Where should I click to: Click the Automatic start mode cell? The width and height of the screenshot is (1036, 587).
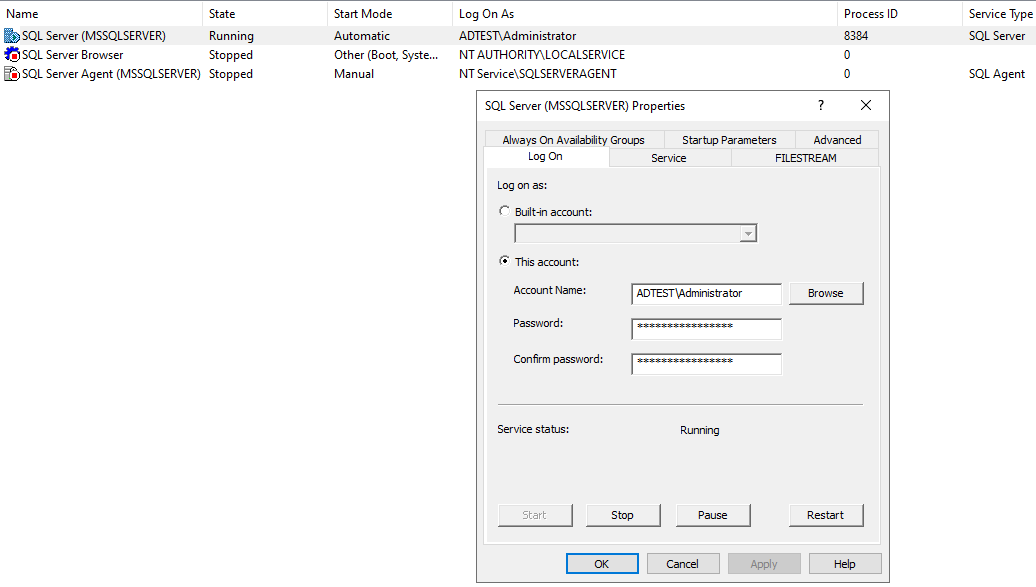coord(361,36)
